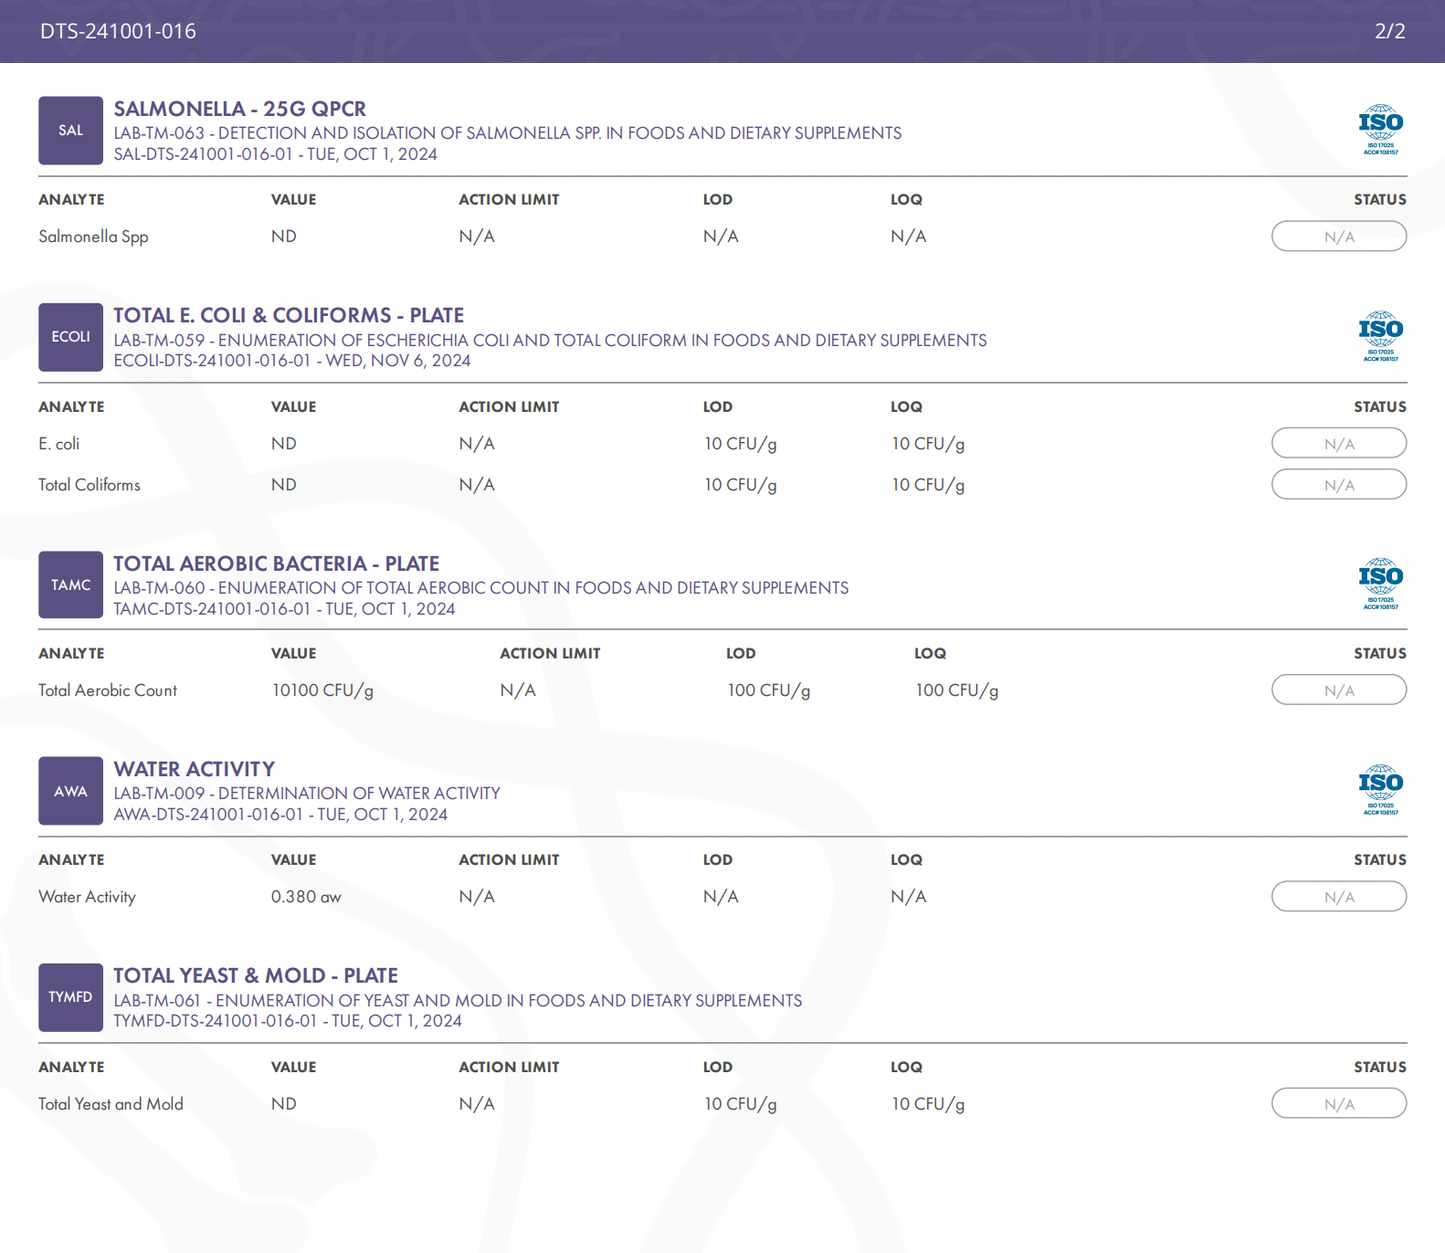Screen dimensions: 1445x1253
Task: Click the 2/2 page indicator
Action: 1389,31
